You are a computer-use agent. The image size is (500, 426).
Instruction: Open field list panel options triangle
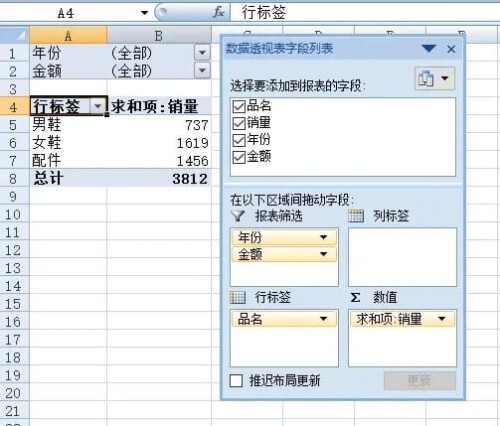pyautogui.click(x=429, y=49)
